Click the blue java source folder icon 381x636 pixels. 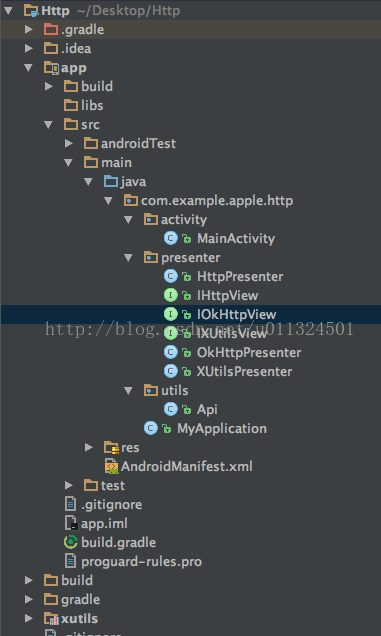[x=111, y=181]
